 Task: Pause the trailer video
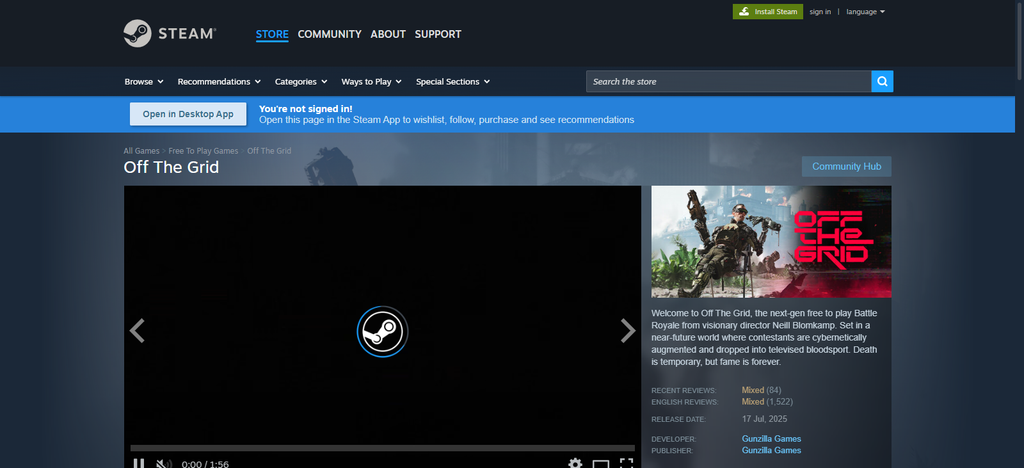point(138,463)
